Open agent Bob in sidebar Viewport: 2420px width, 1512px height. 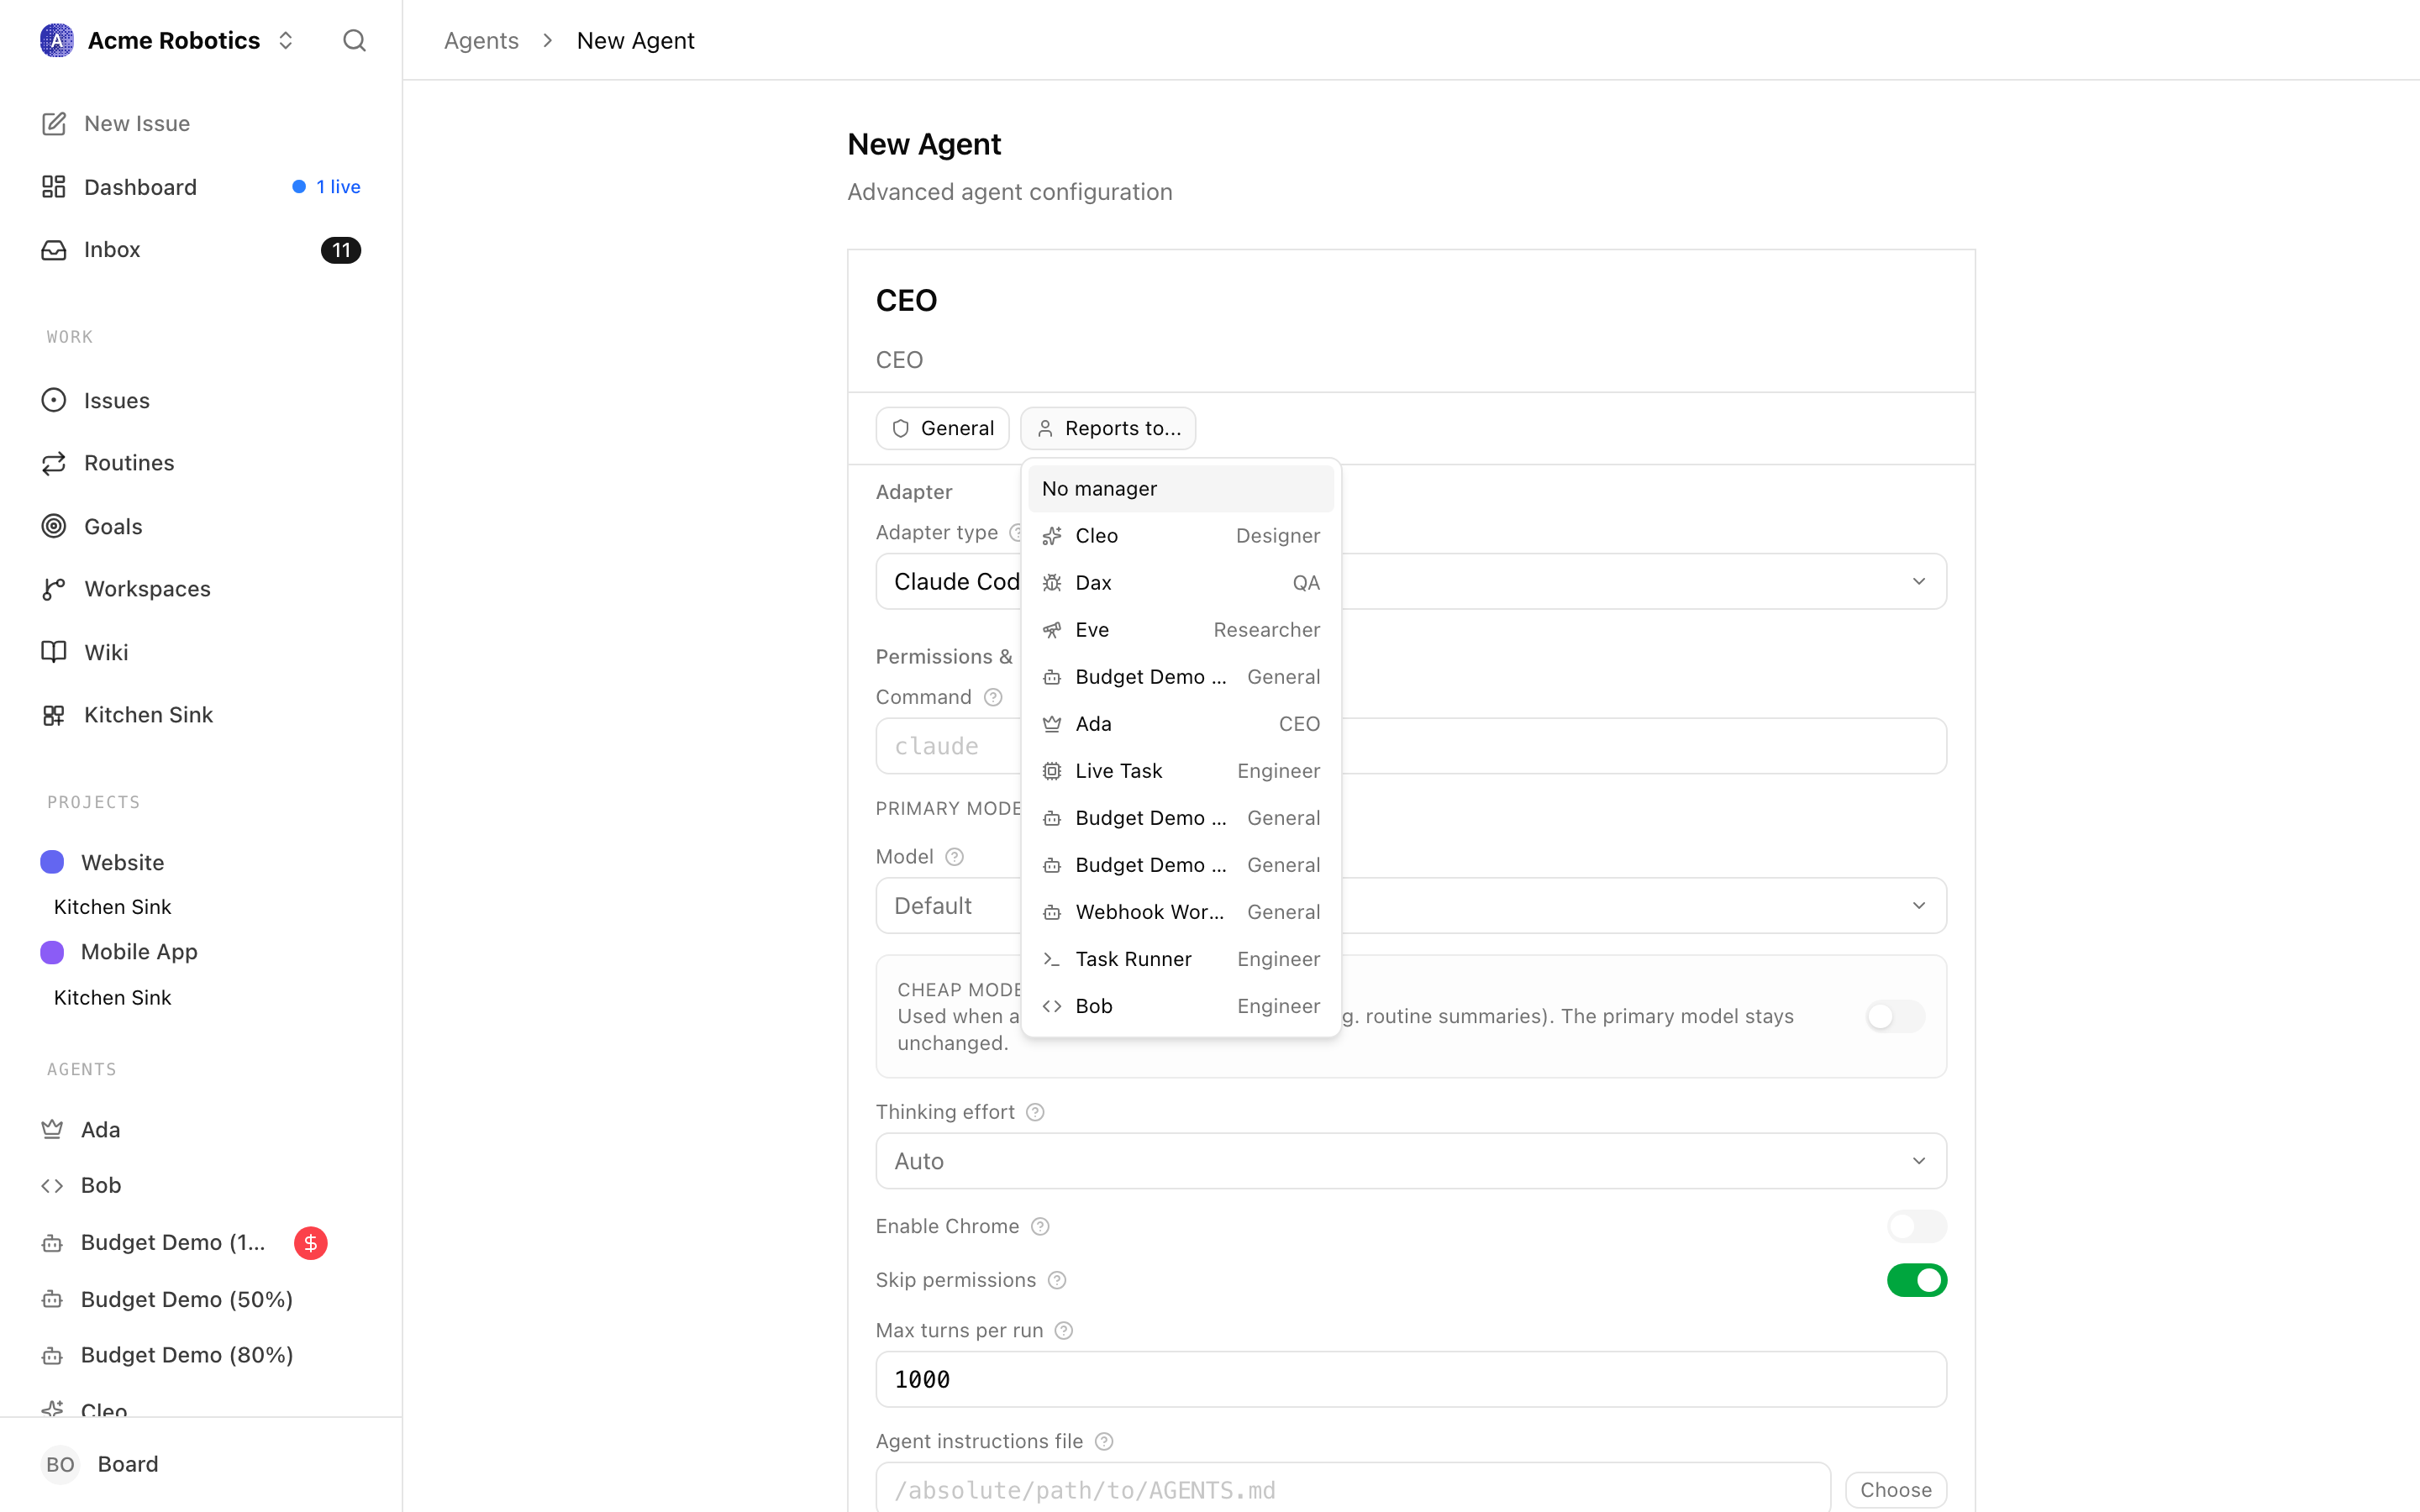200,1185
